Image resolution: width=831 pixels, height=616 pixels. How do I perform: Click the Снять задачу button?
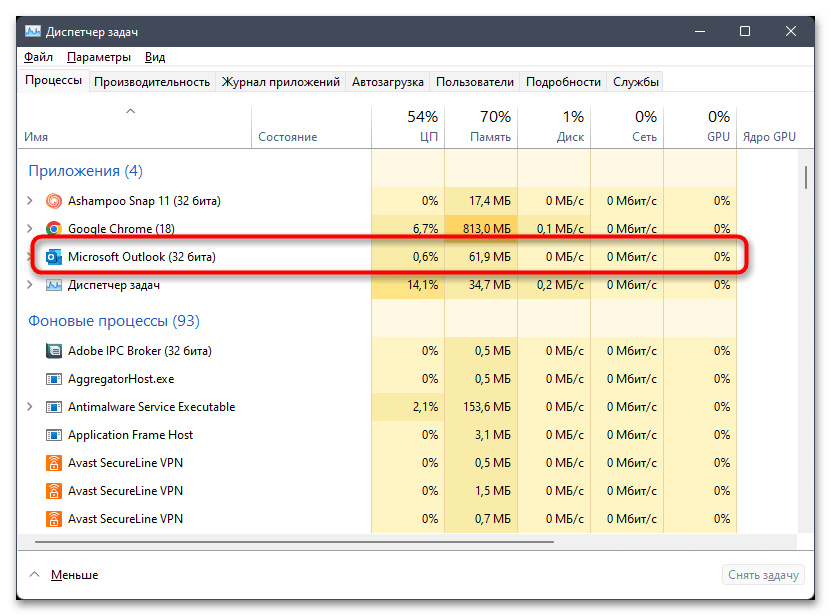click(x=763, y=575)
